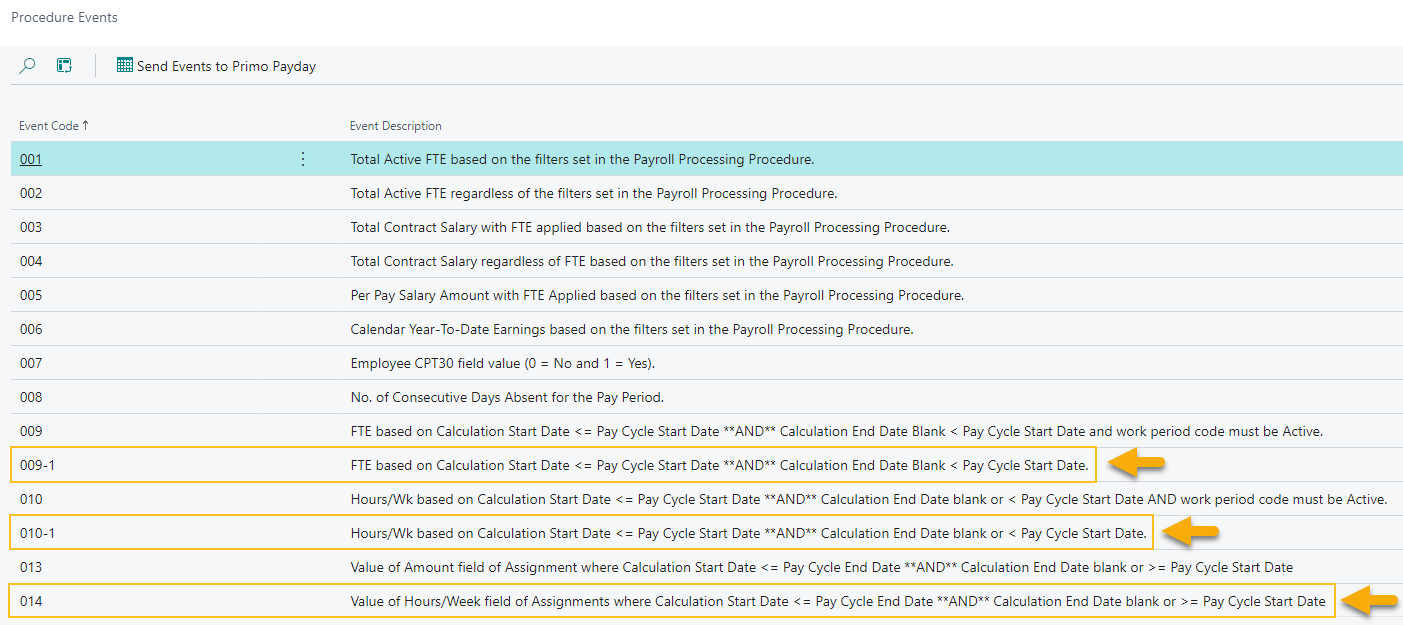The image size is (1403, 625).
Task: Open event 002 record
Action: tap(30, 193)
